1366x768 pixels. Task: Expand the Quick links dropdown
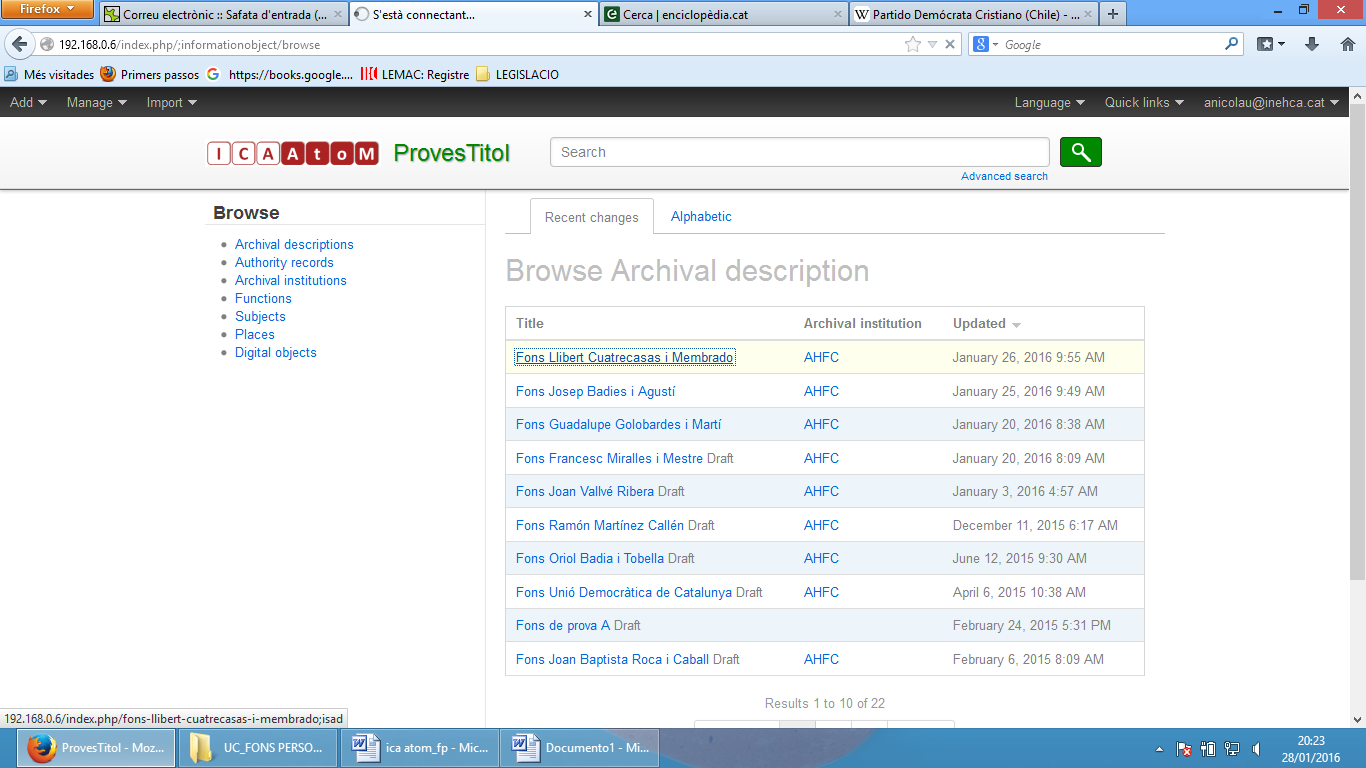1144,102
